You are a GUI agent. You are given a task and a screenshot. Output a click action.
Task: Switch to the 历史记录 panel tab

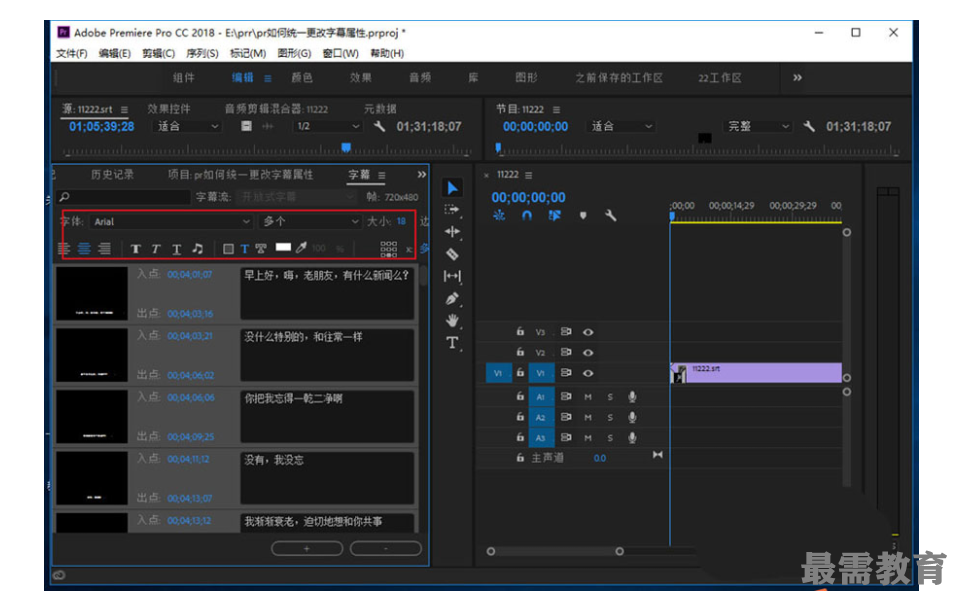coord(112,174)
